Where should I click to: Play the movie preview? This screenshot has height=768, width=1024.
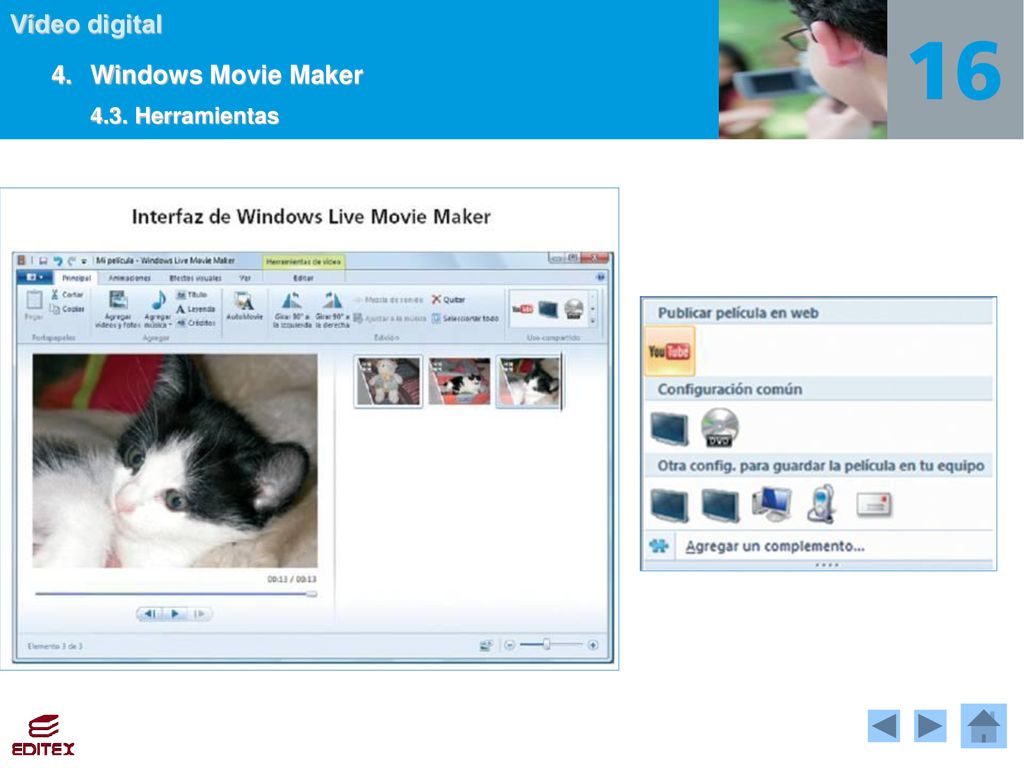pyautogui.click(x=175, y=614)
